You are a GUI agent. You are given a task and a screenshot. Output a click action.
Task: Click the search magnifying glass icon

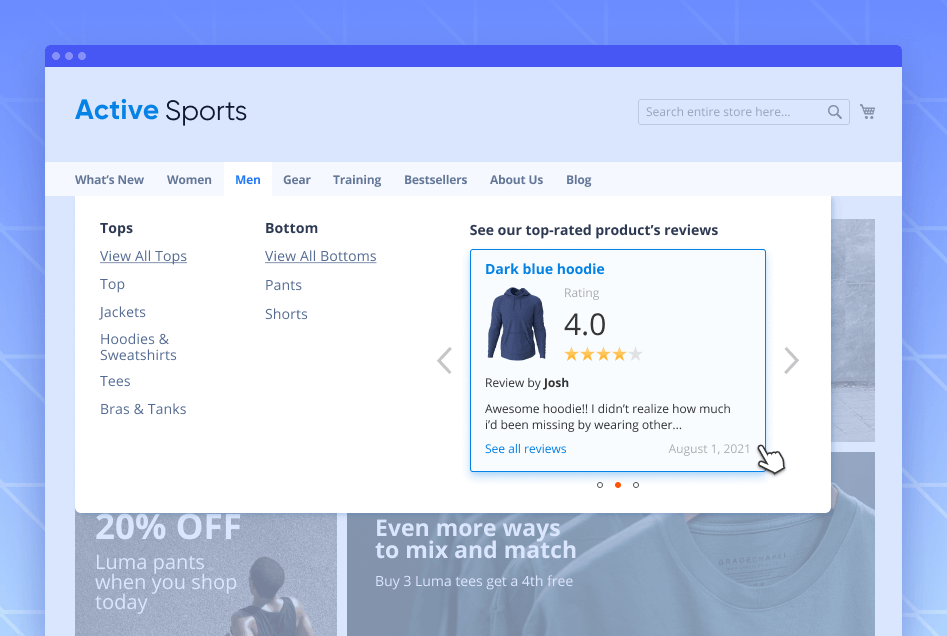coord(834,112)
